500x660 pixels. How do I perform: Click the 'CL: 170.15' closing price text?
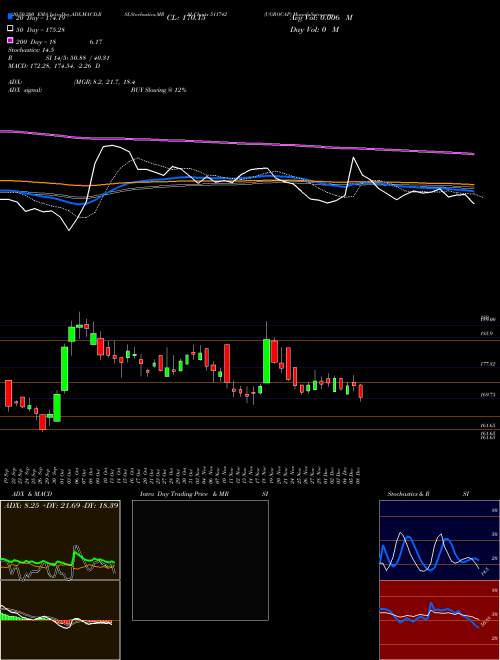(186, 18)
